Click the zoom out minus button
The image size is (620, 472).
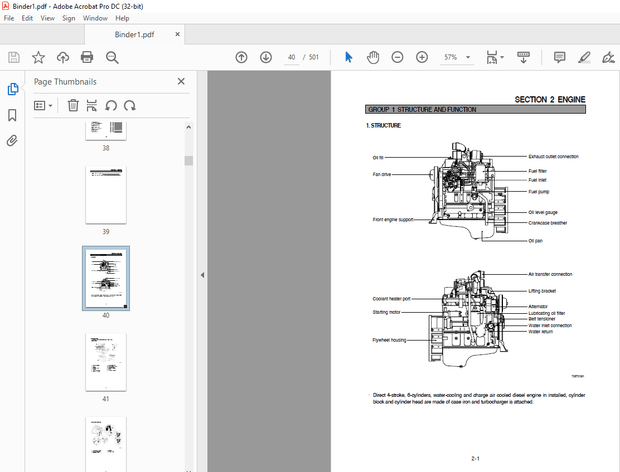pos(397,58)
